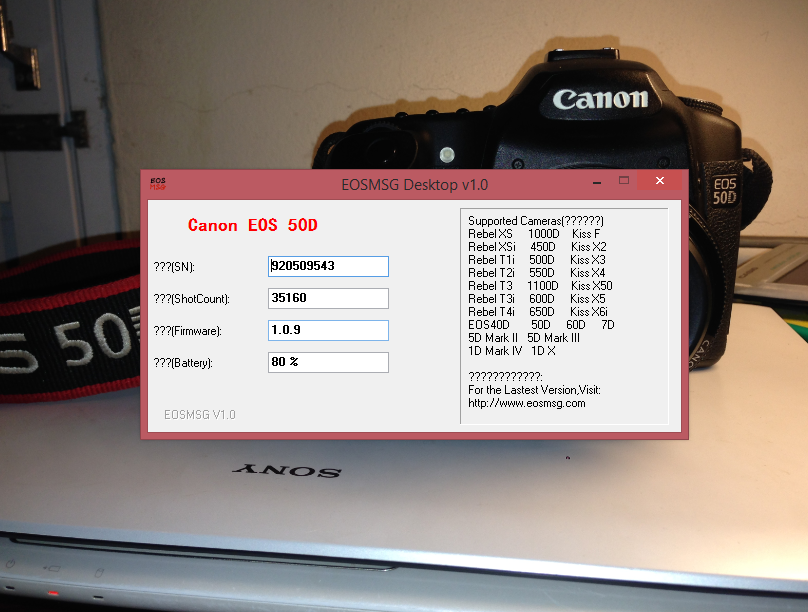Close the EOSMSG Desktop window
The image size is (808, 612).
[660, 180]
